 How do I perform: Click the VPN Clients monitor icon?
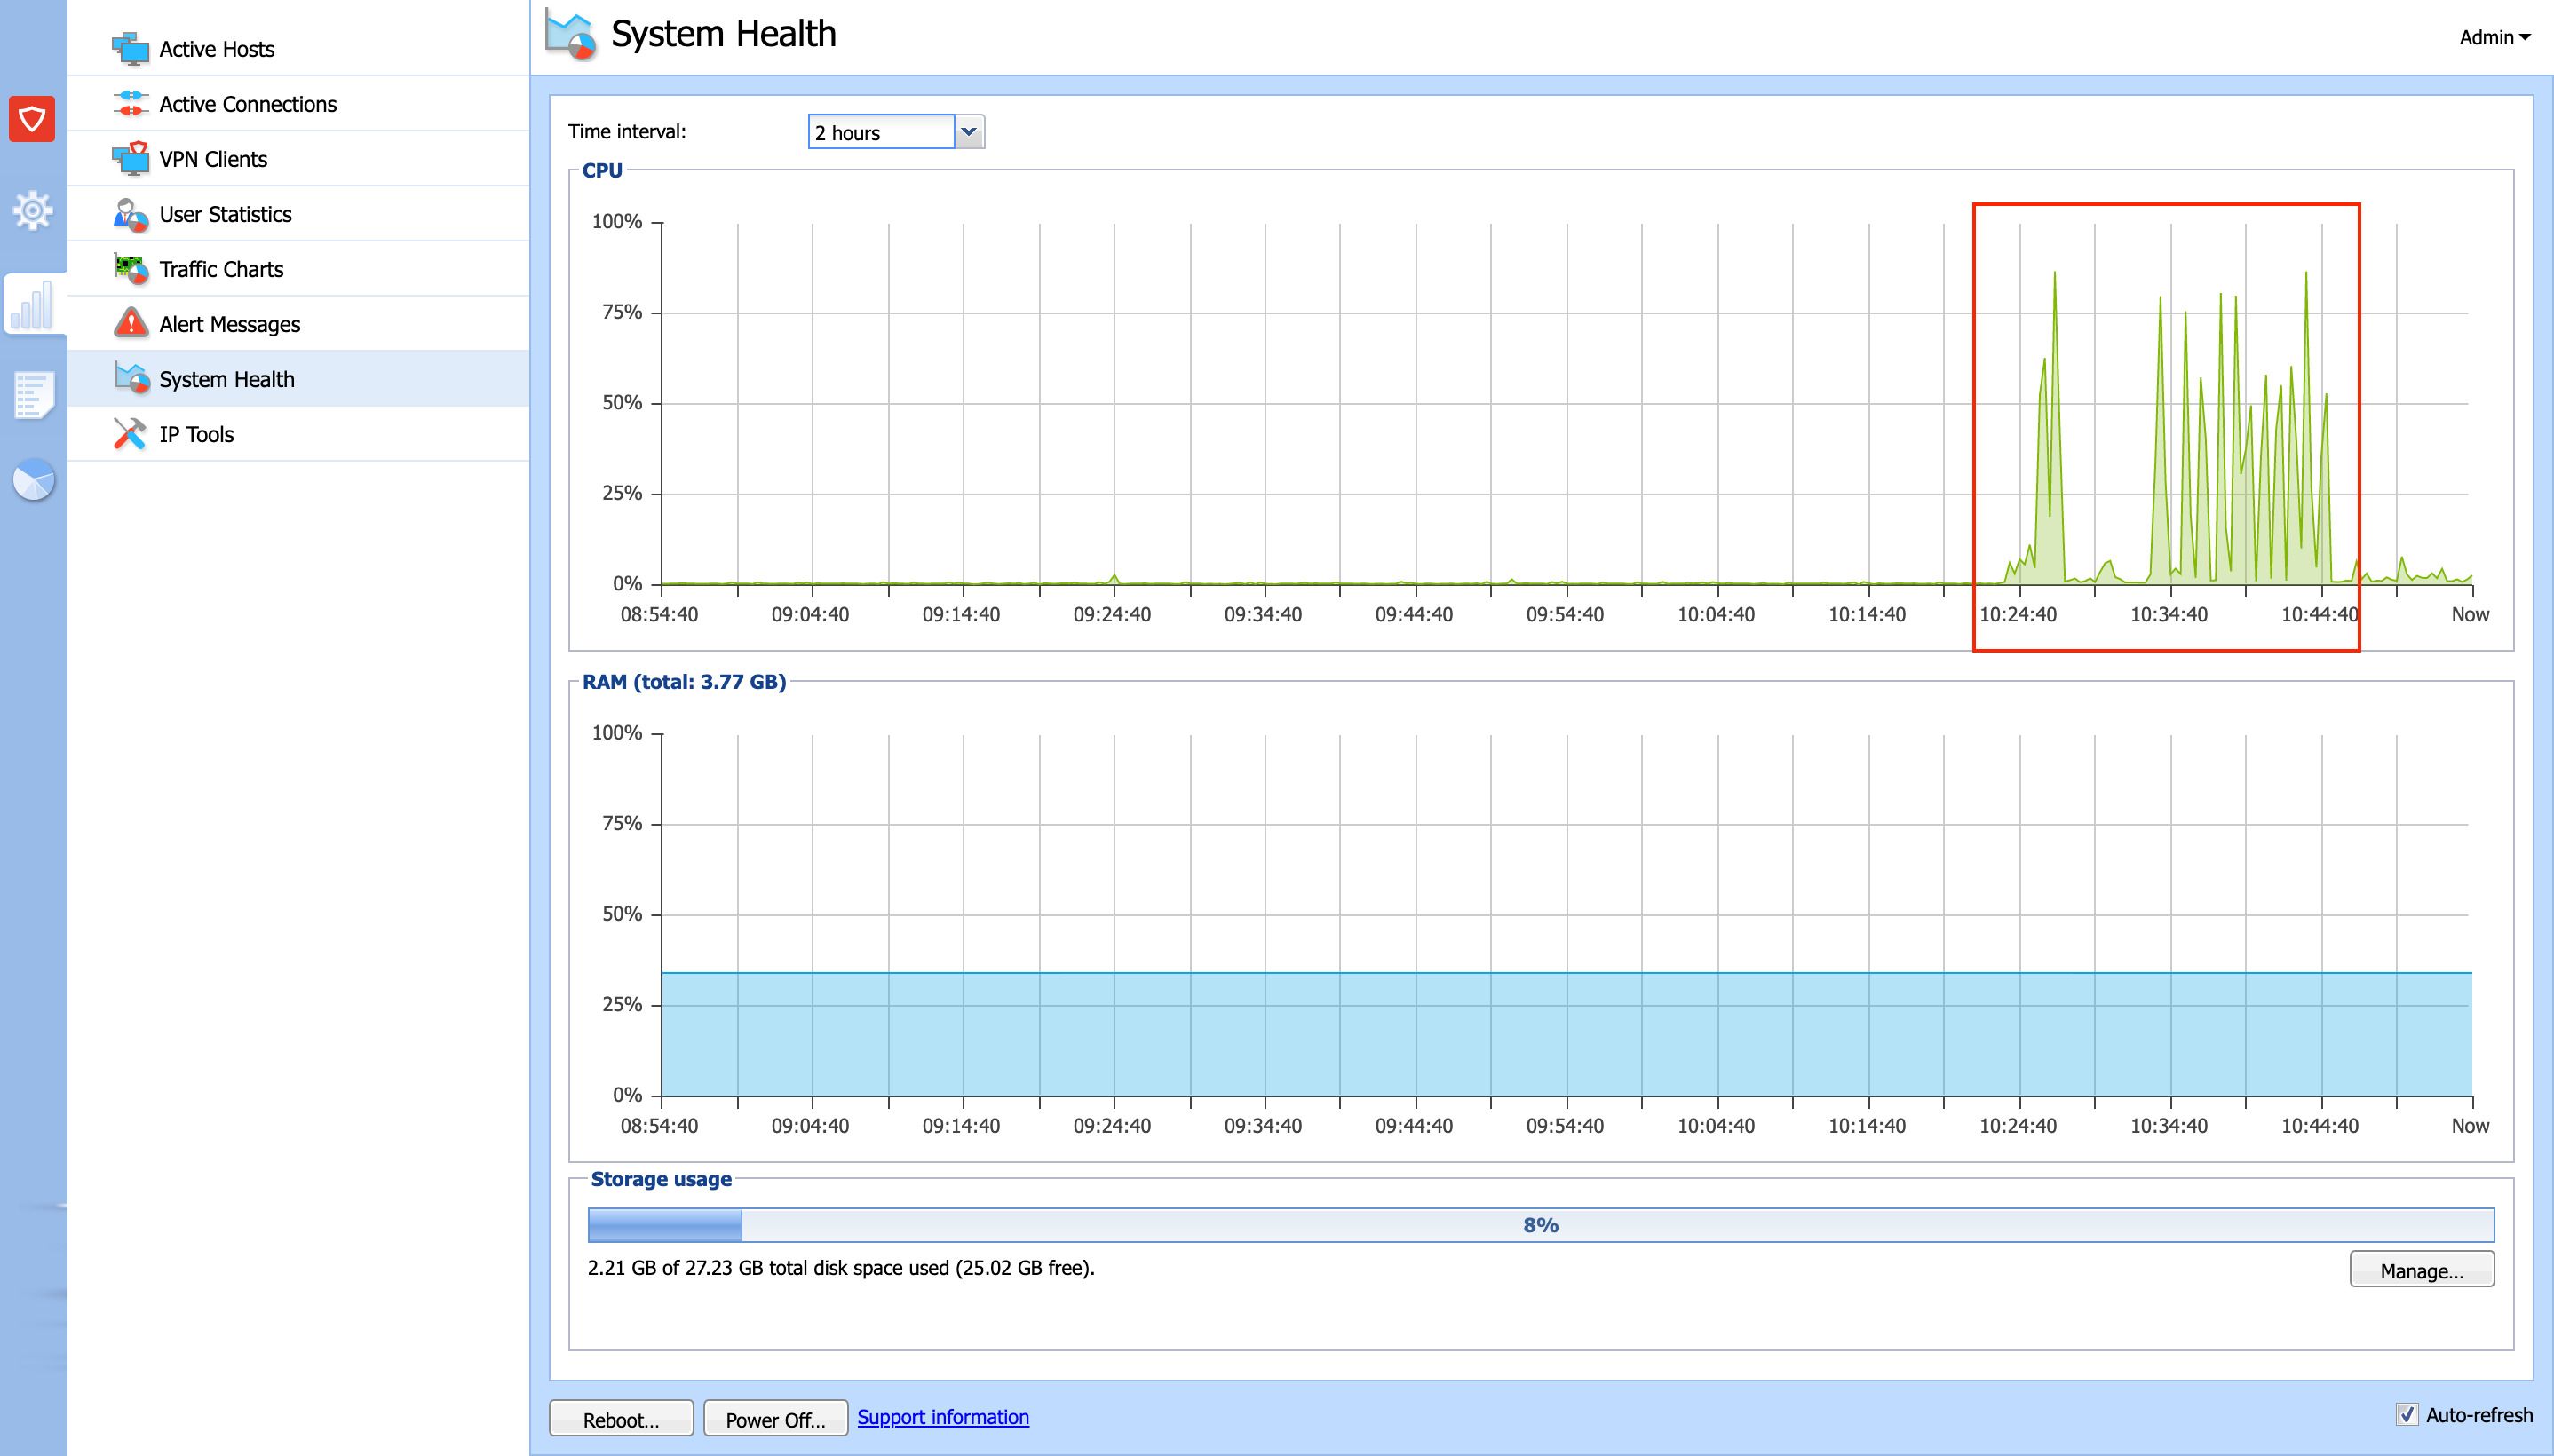(x=130, y=159)
